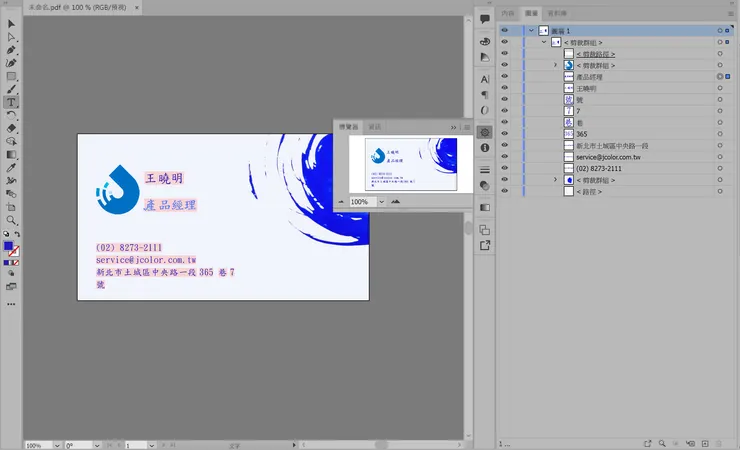Select the Rectangle tool
Viewport: 740px width, 450px height.
click(x=11, y=76)
